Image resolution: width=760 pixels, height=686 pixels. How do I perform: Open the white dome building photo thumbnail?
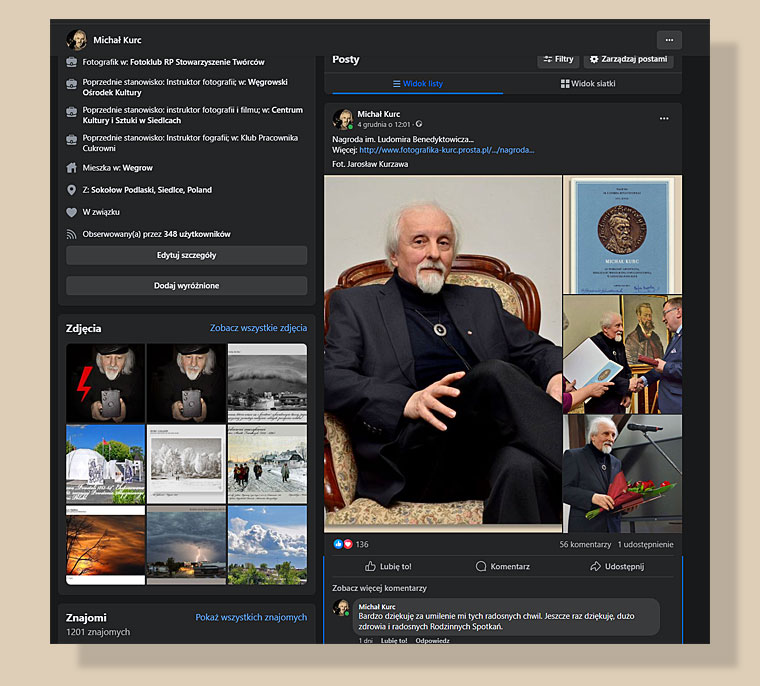pos(105,464)
